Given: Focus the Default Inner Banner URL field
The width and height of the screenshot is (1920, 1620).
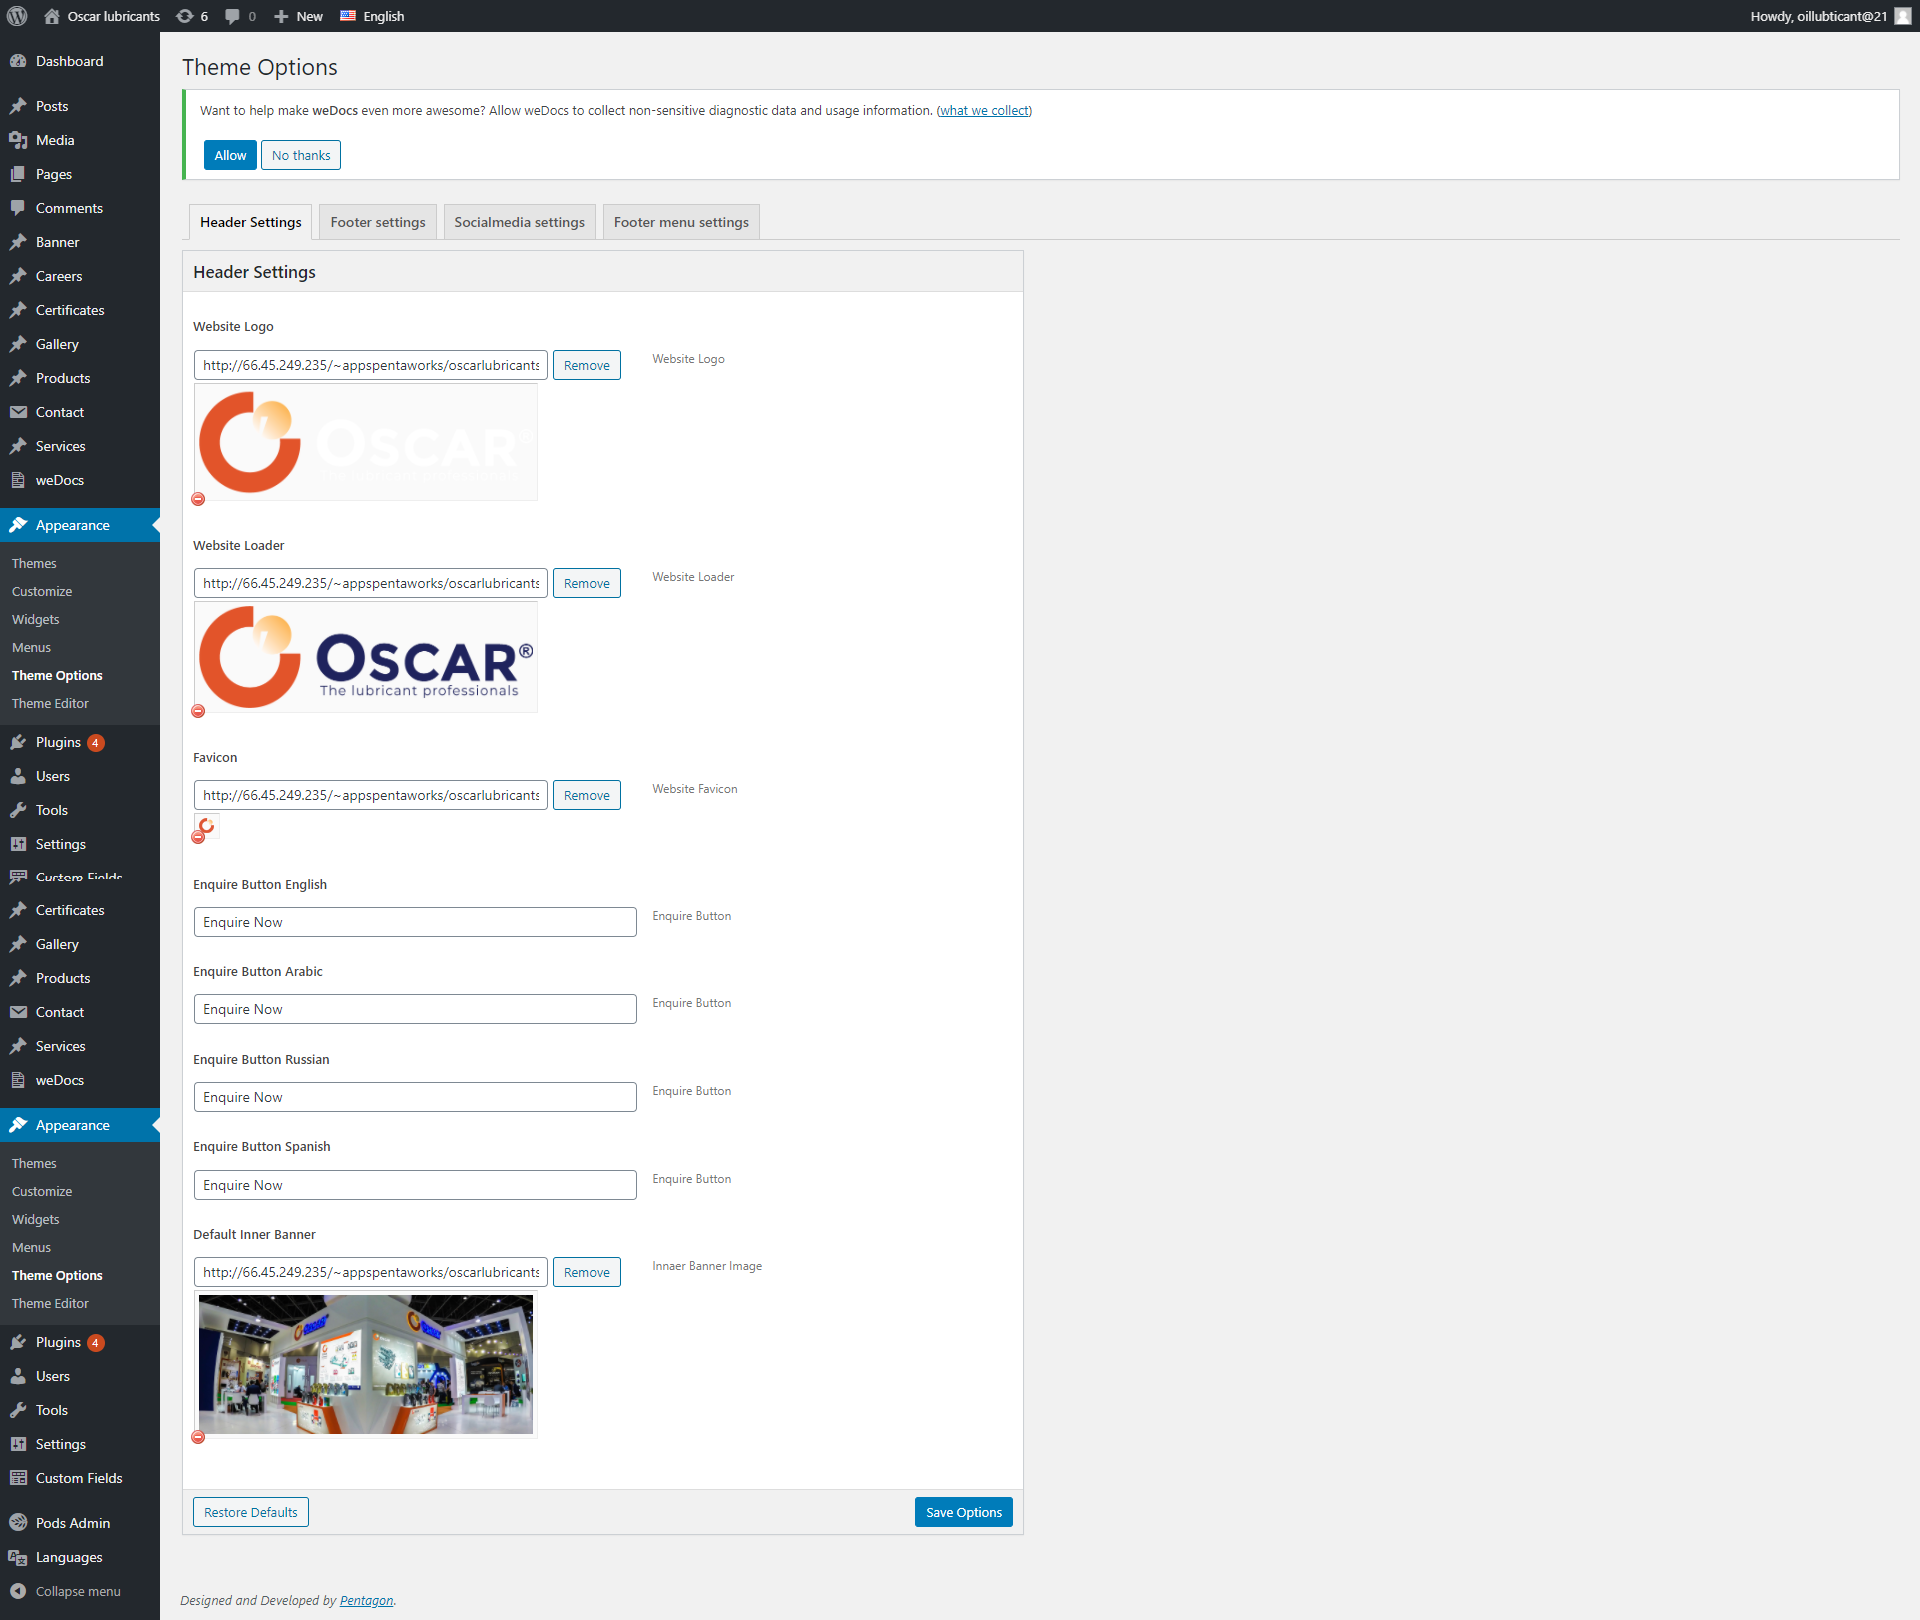Looking at the screenshot, I should pyautogui.click(x=371, y=1272).
